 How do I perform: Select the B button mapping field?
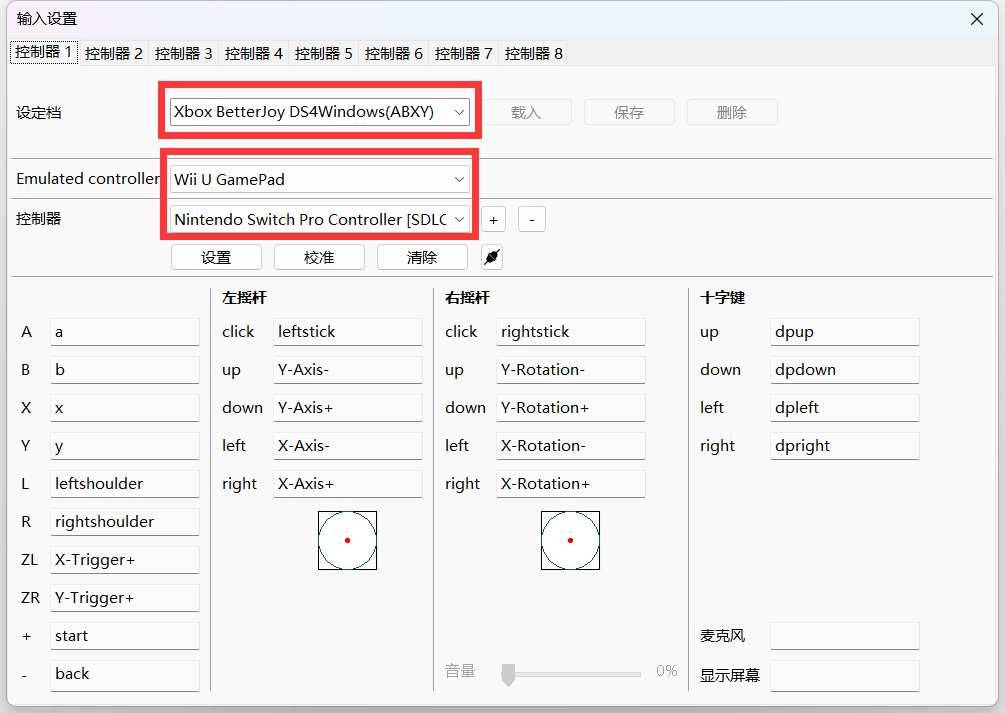tap(125, 370)
